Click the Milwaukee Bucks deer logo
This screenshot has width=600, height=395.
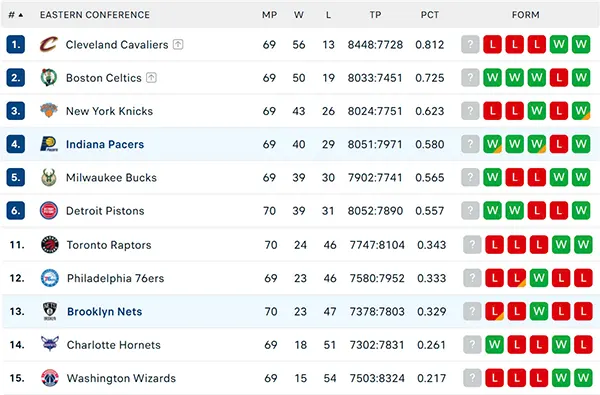click(49, 177)
